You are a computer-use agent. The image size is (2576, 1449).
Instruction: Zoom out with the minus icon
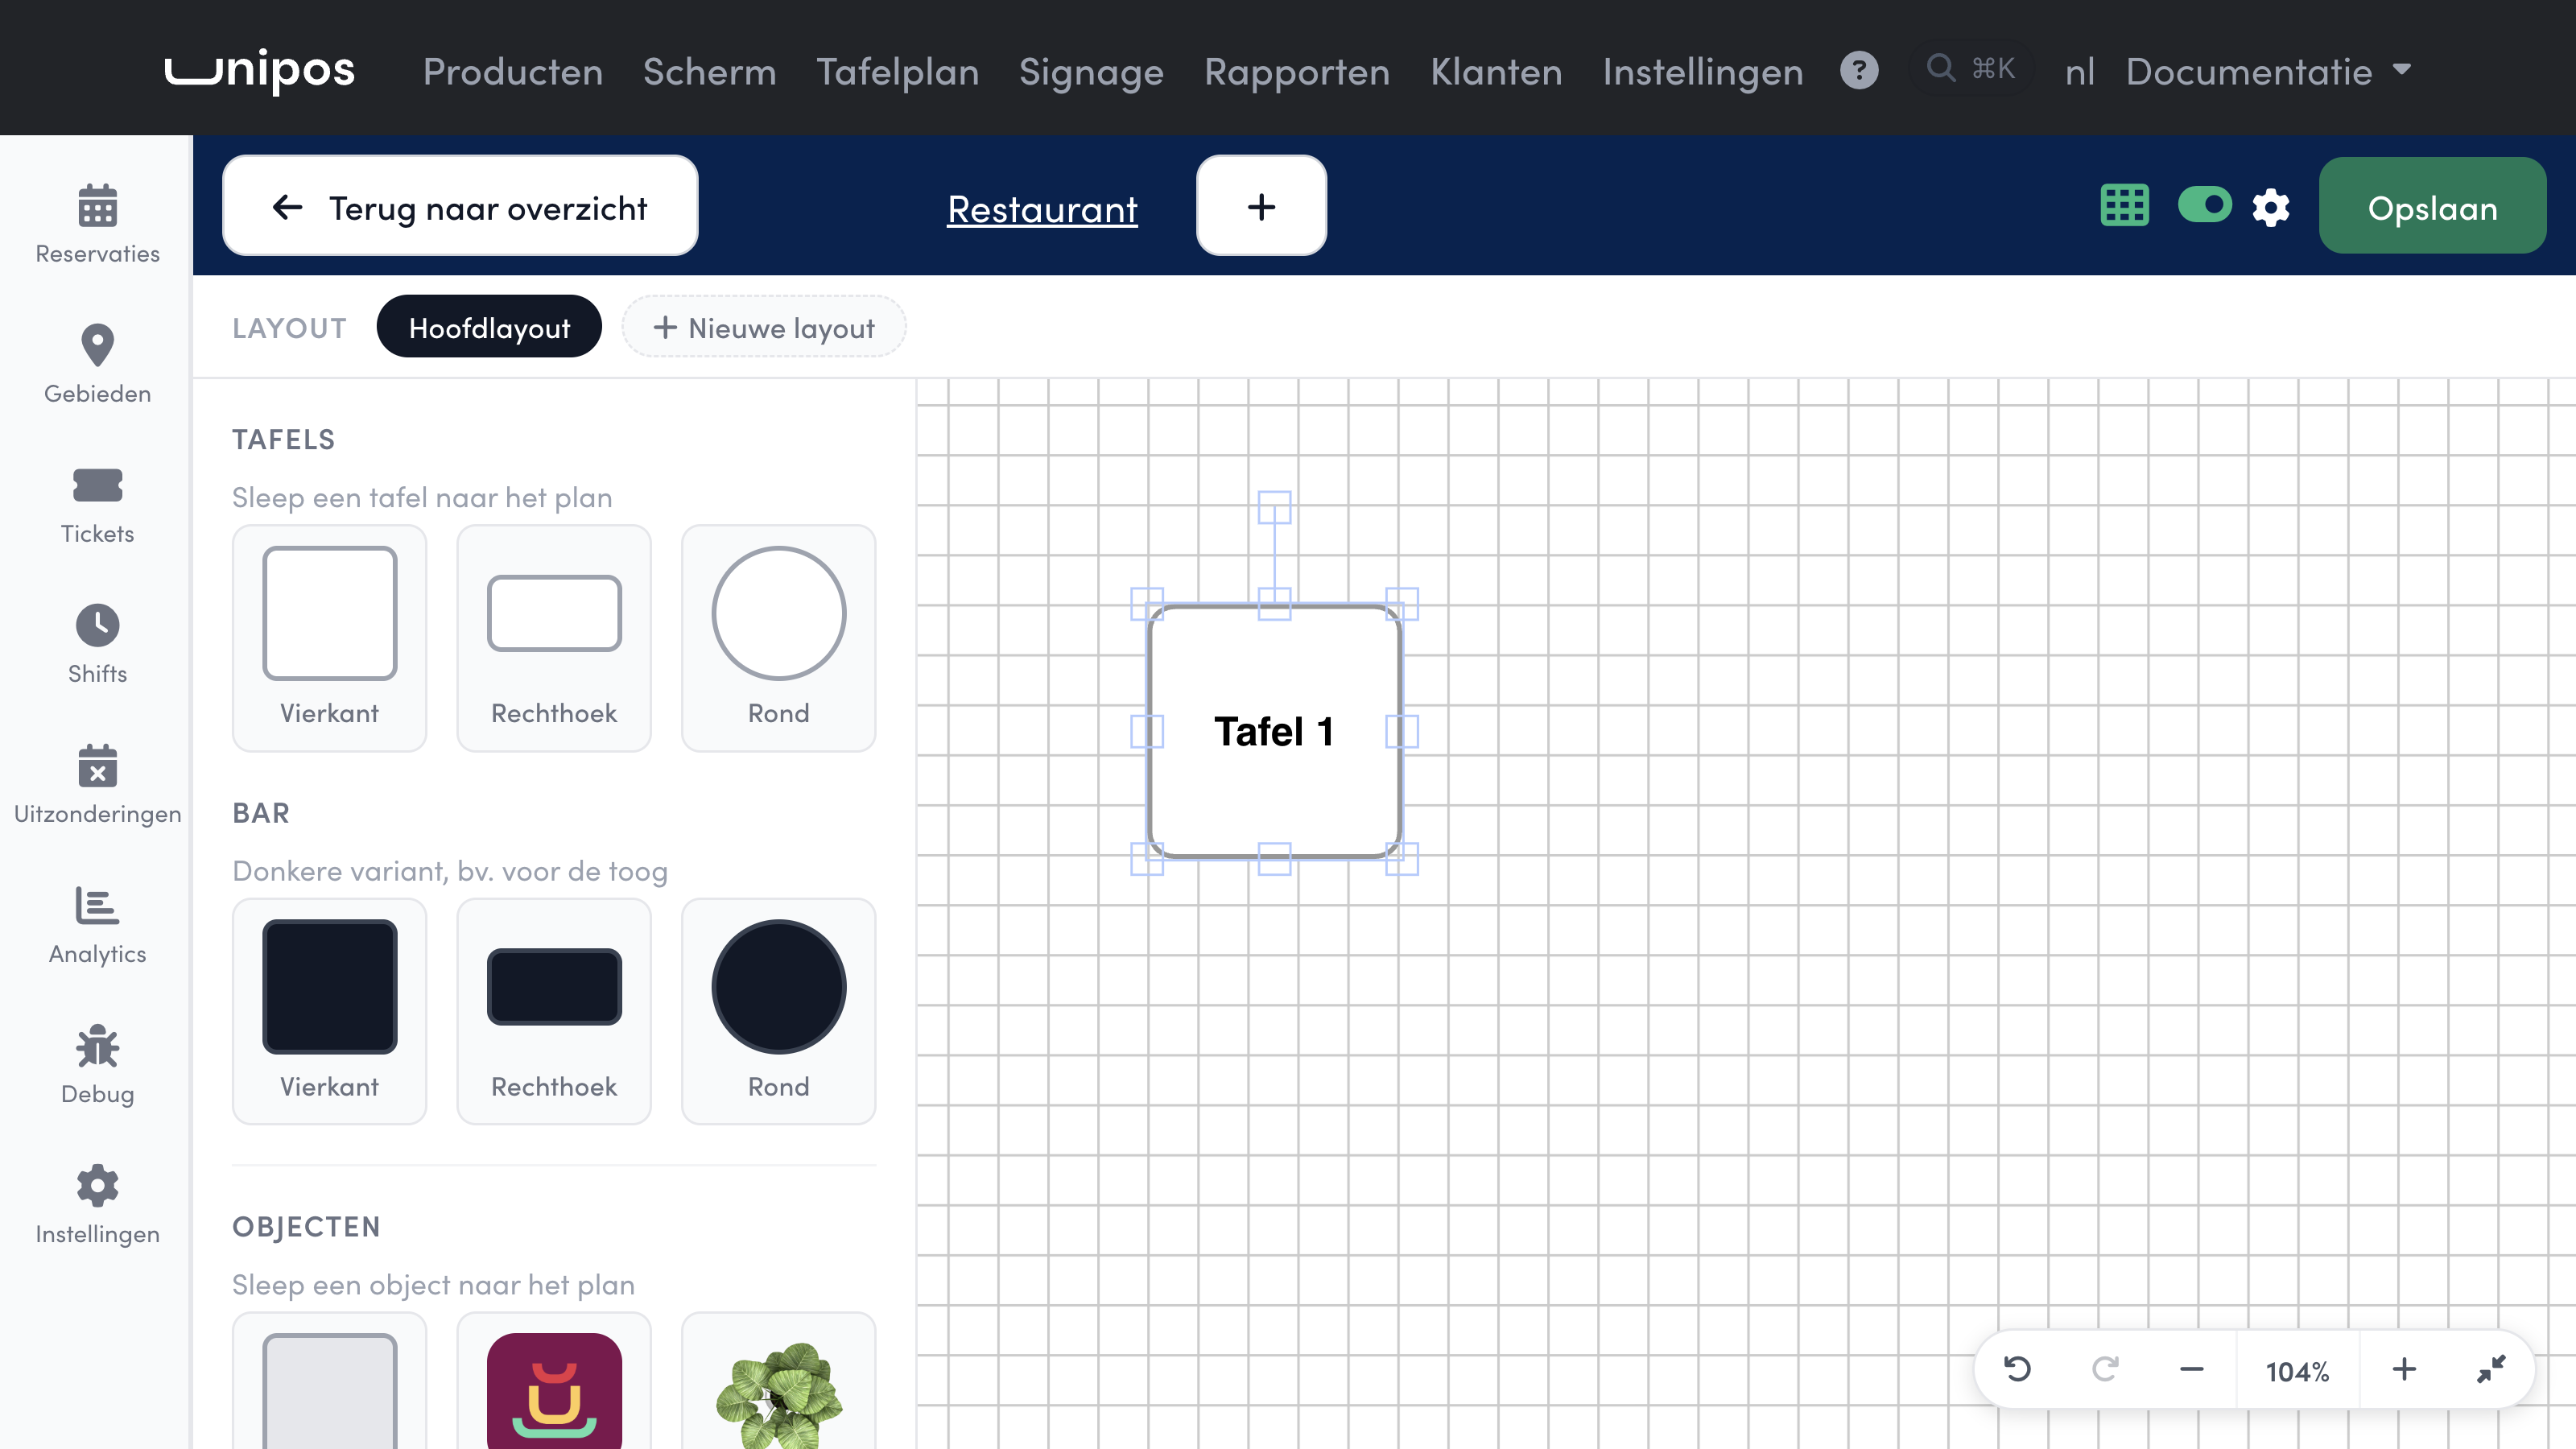(2191, 1369)
